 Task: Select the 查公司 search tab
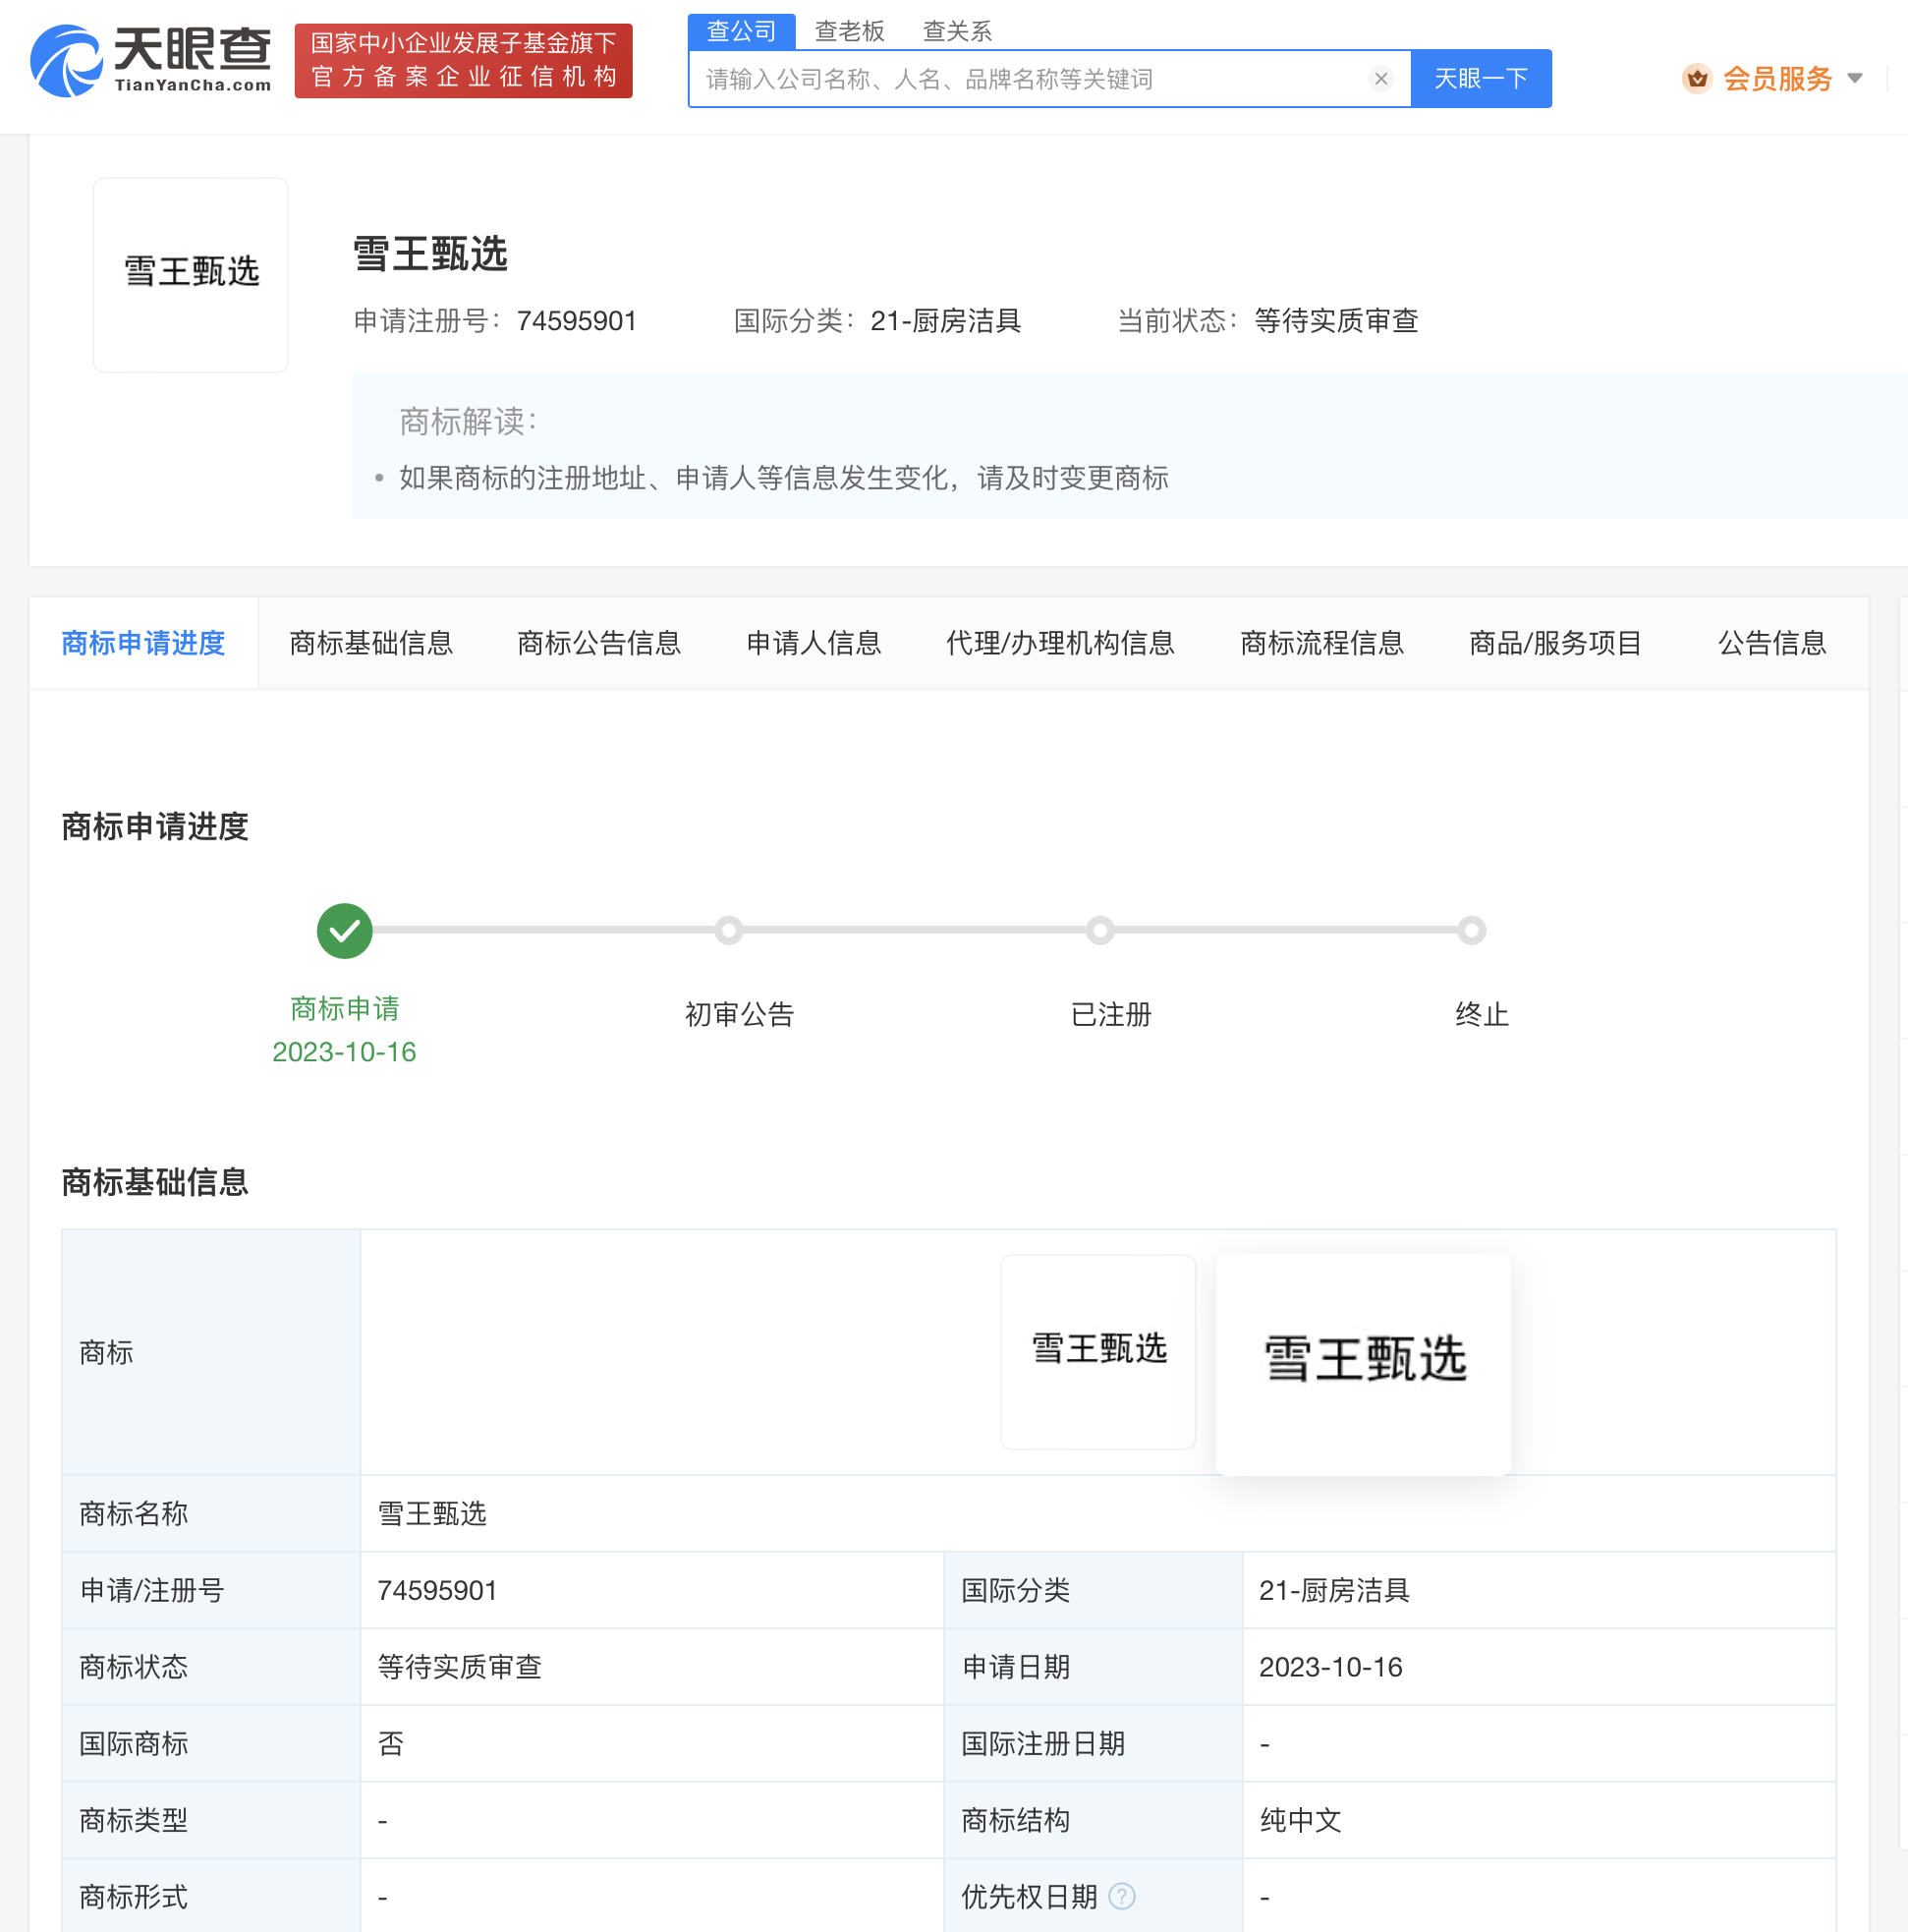[742, 31]
